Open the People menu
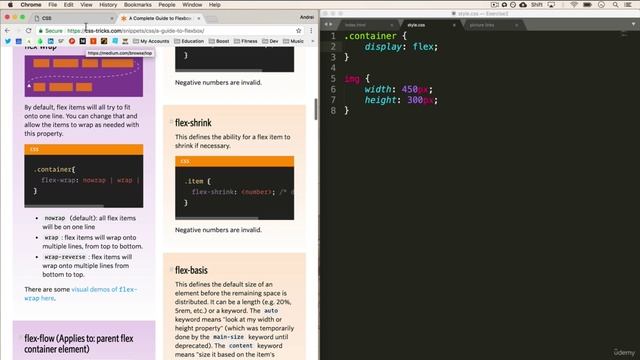 pyautogui.click(x=167, y=5)
